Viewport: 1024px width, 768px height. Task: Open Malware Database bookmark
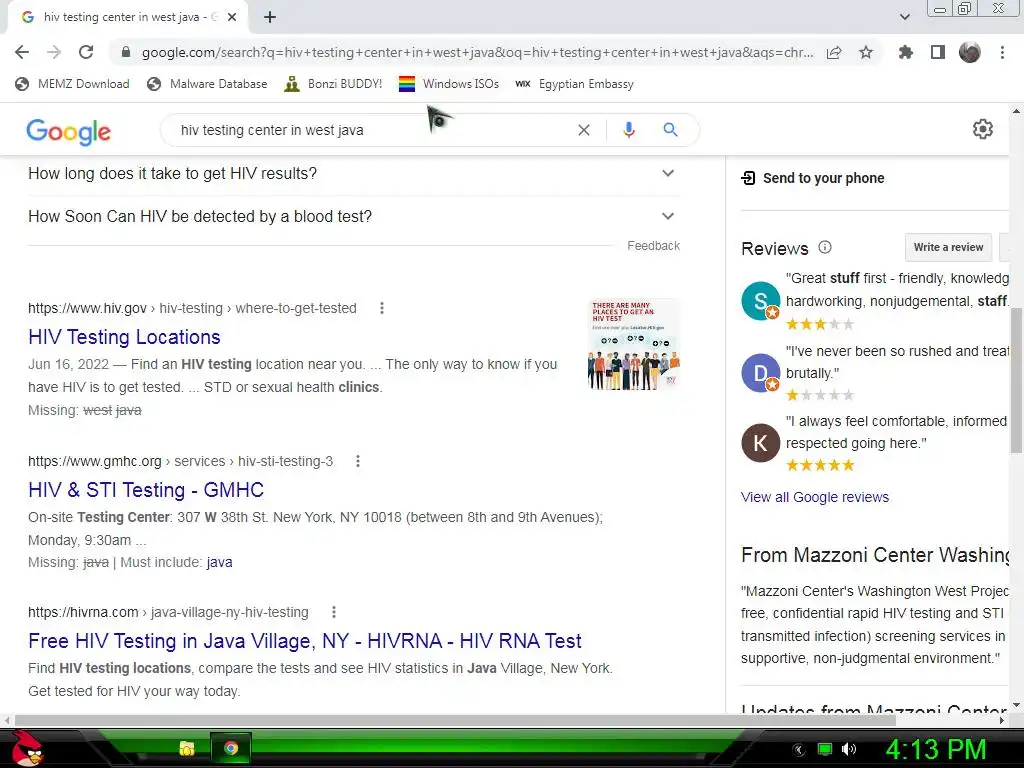[208, 84]
